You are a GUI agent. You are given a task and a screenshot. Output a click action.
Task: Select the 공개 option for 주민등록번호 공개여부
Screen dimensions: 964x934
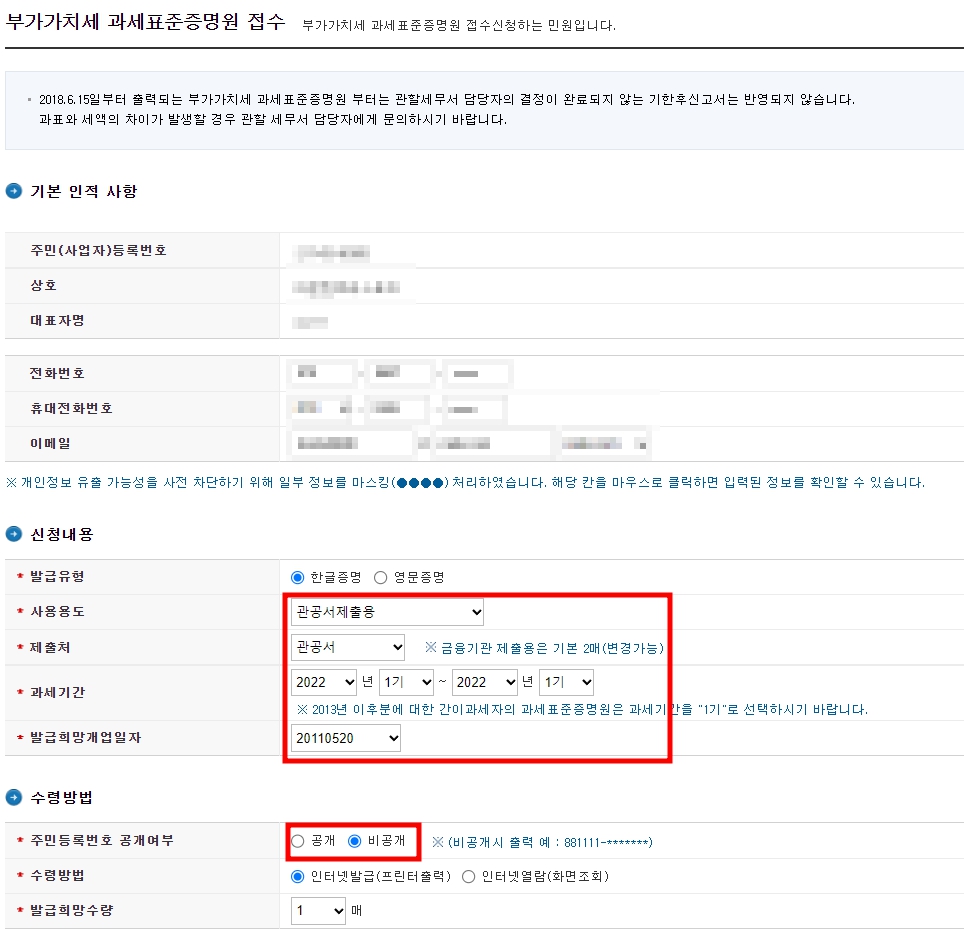point(297,842)
